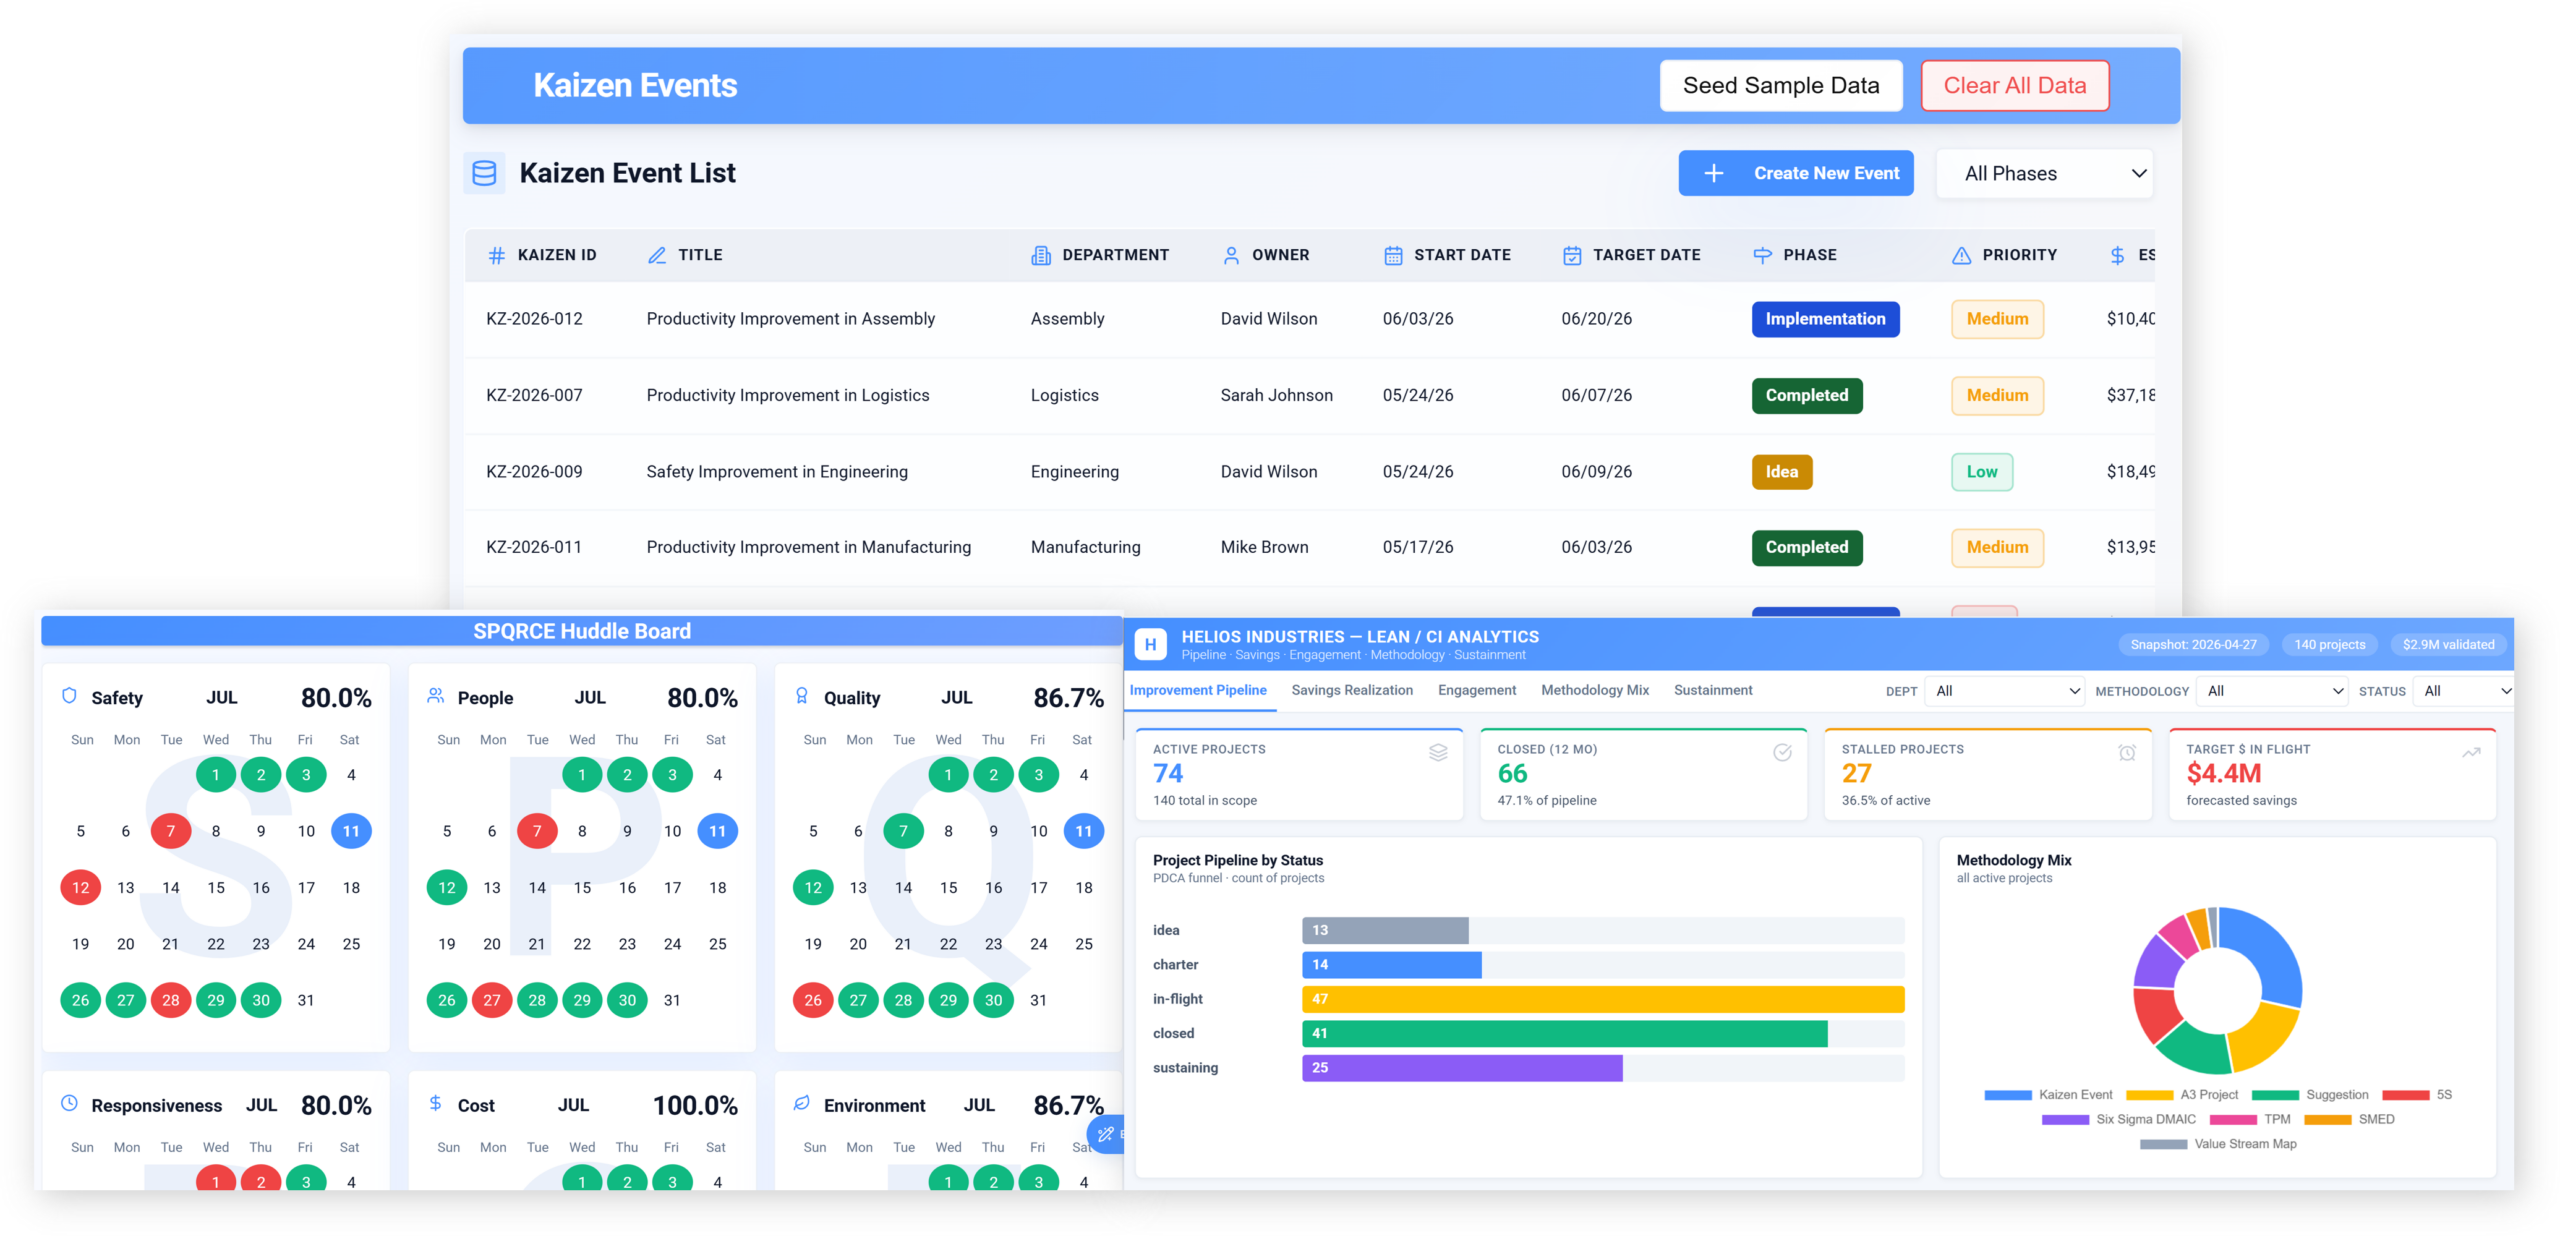The image size is (2560, 1236).
Task: Toggle red day 7 on Safety calendar
Action: click(x=171, y=831)
